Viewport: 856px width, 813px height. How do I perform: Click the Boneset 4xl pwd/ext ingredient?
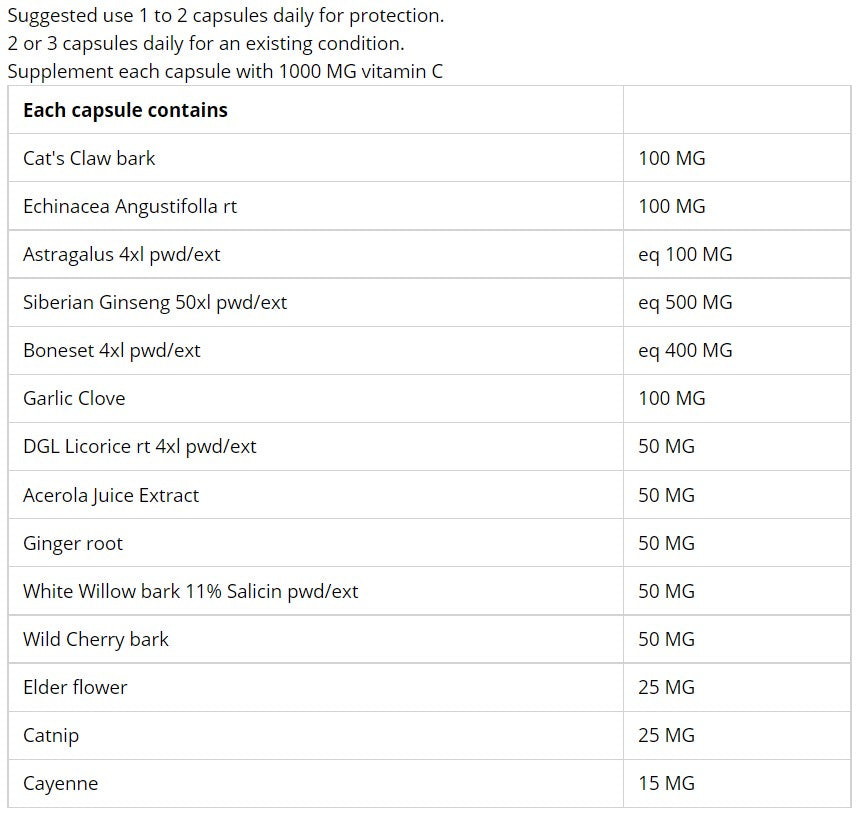pyautogui.click(x=112, y=350)
